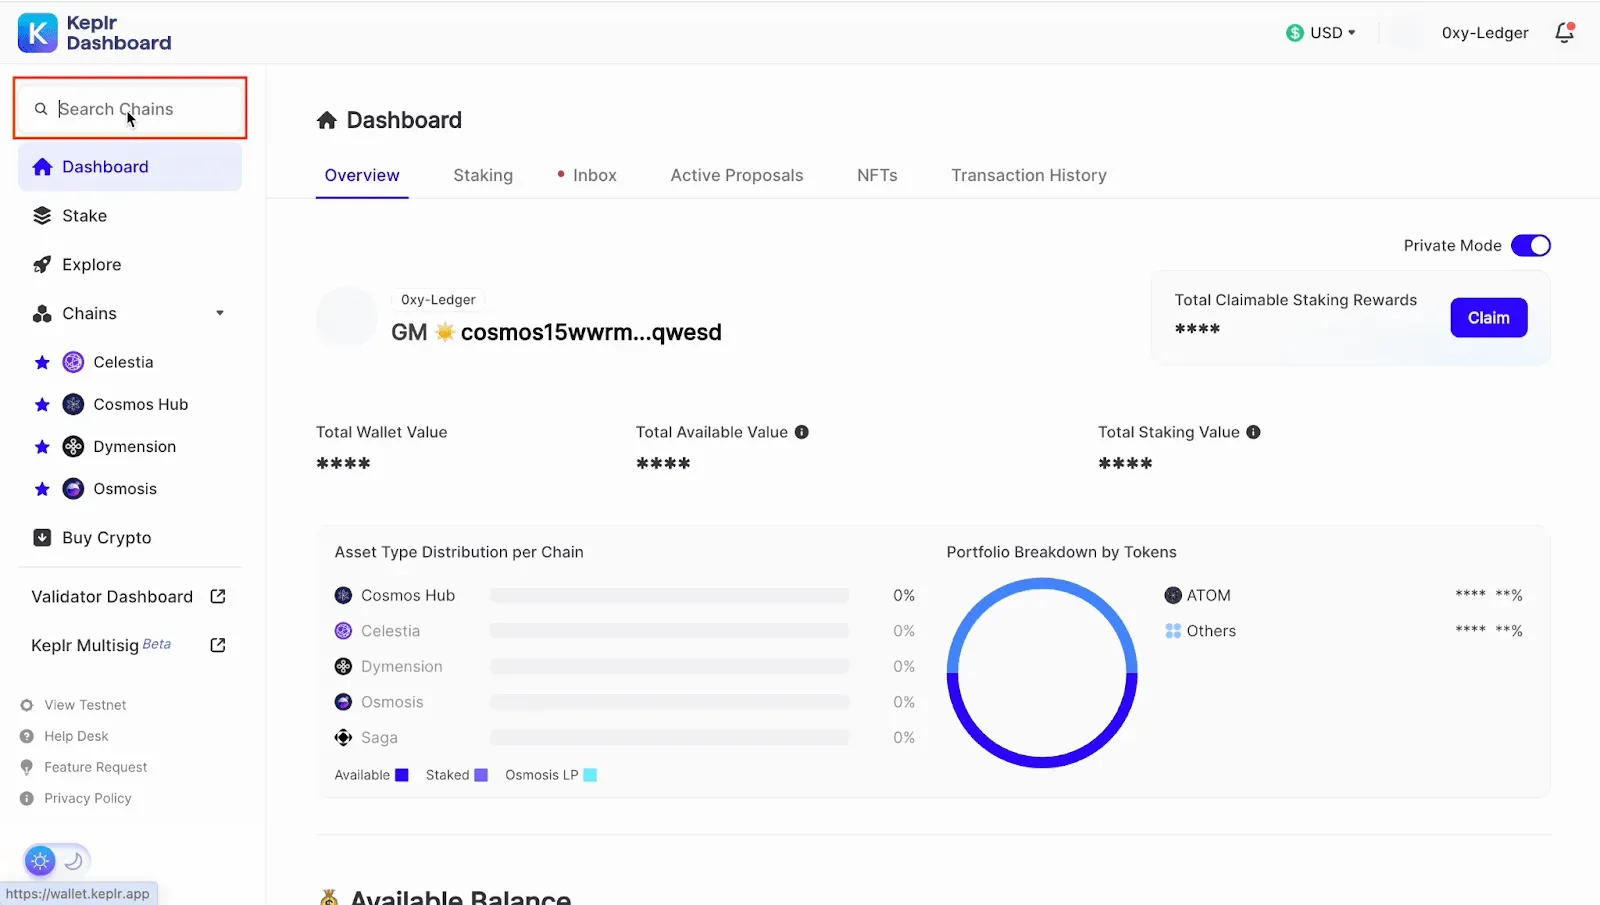Click the Total Available Value info icon

802,432
